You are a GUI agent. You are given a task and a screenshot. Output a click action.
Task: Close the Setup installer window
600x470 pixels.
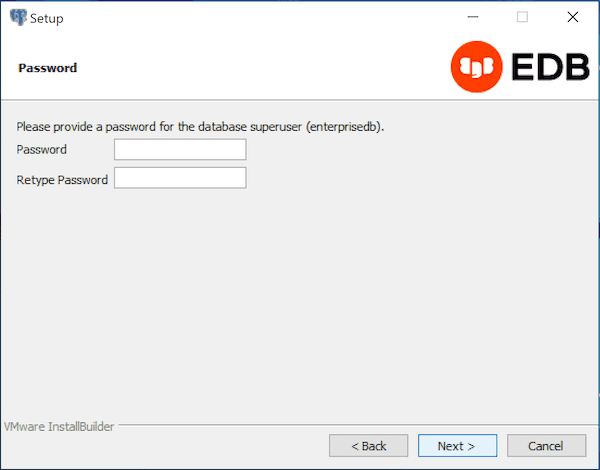pos(573,17)
